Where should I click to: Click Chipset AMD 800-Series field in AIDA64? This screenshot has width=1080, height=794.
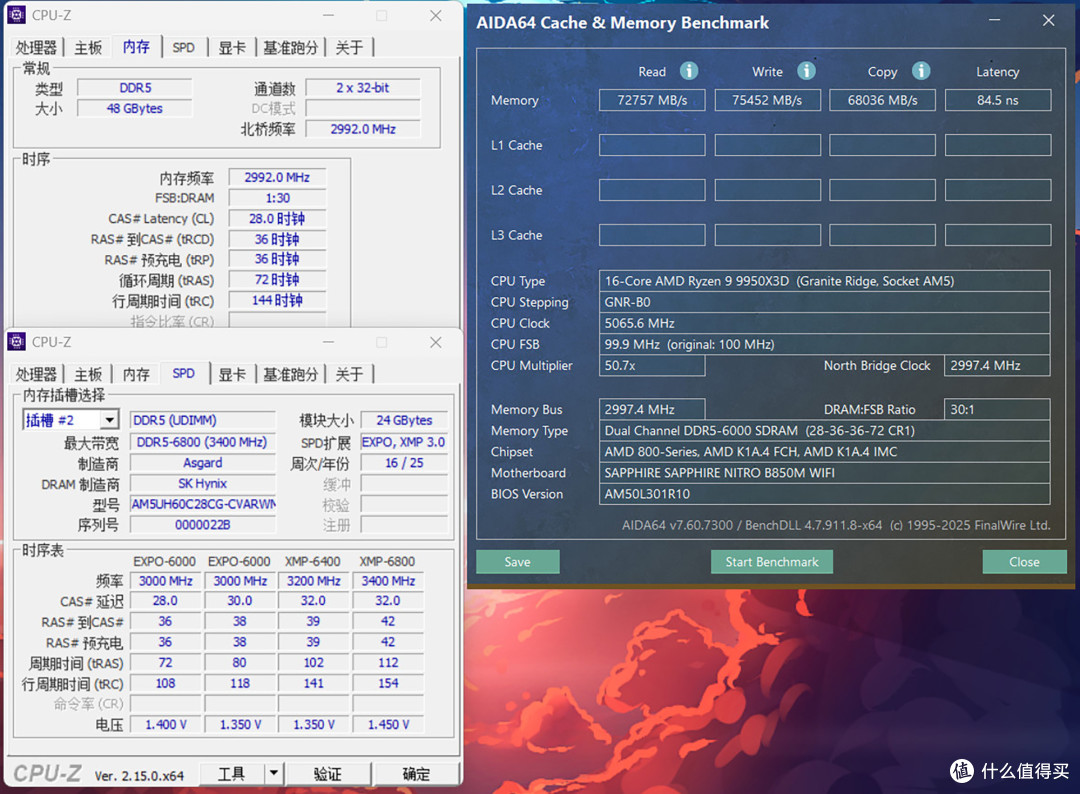(824, 452)
